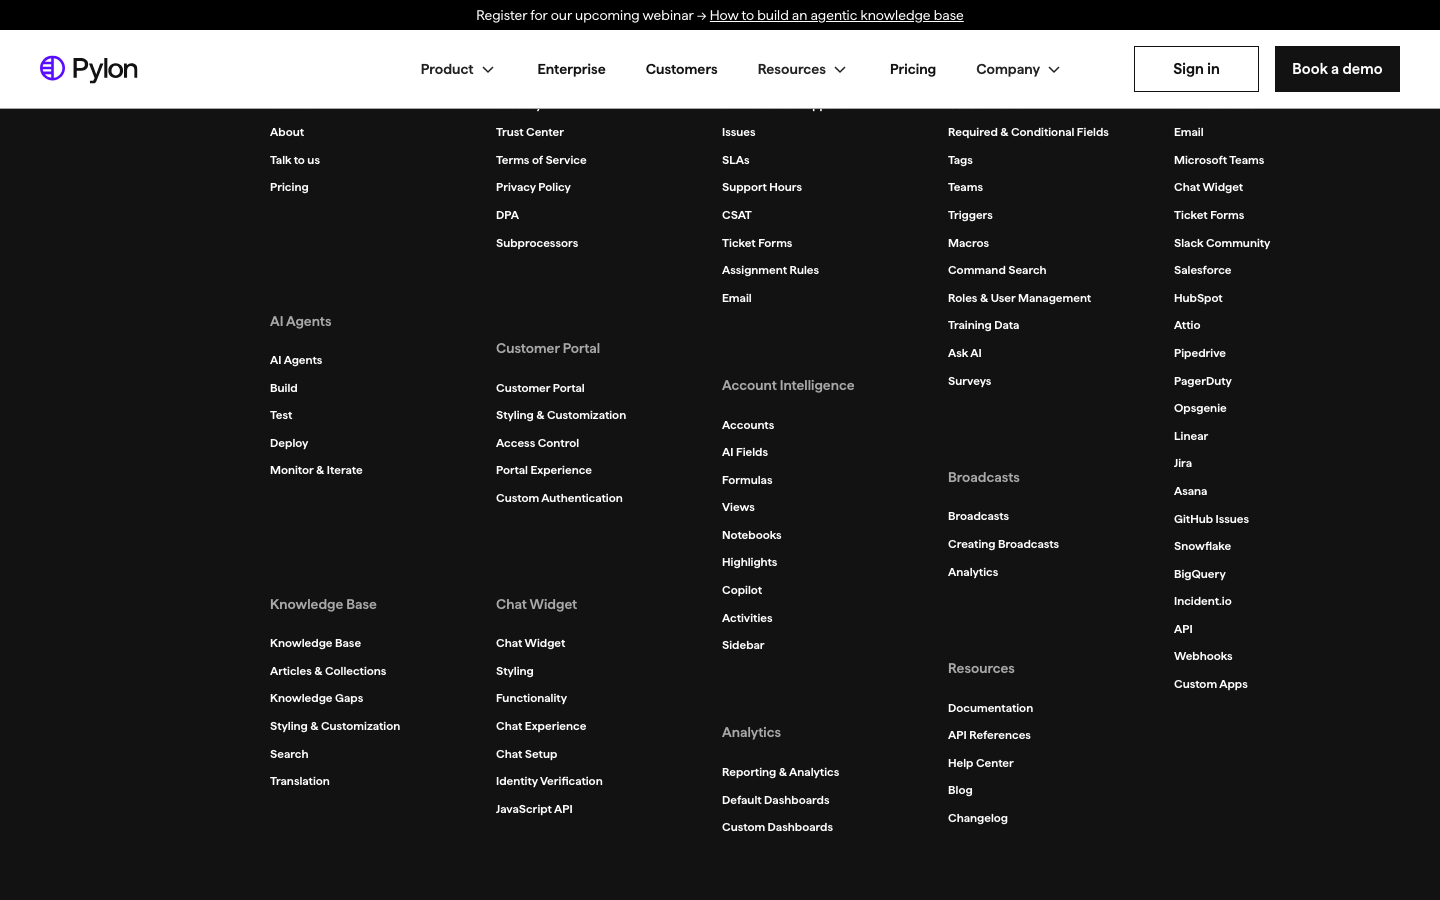This screenshot has height=900, width=1440.
Task: Visit the Monitor & Iterate link
Action: click(316, 470)
